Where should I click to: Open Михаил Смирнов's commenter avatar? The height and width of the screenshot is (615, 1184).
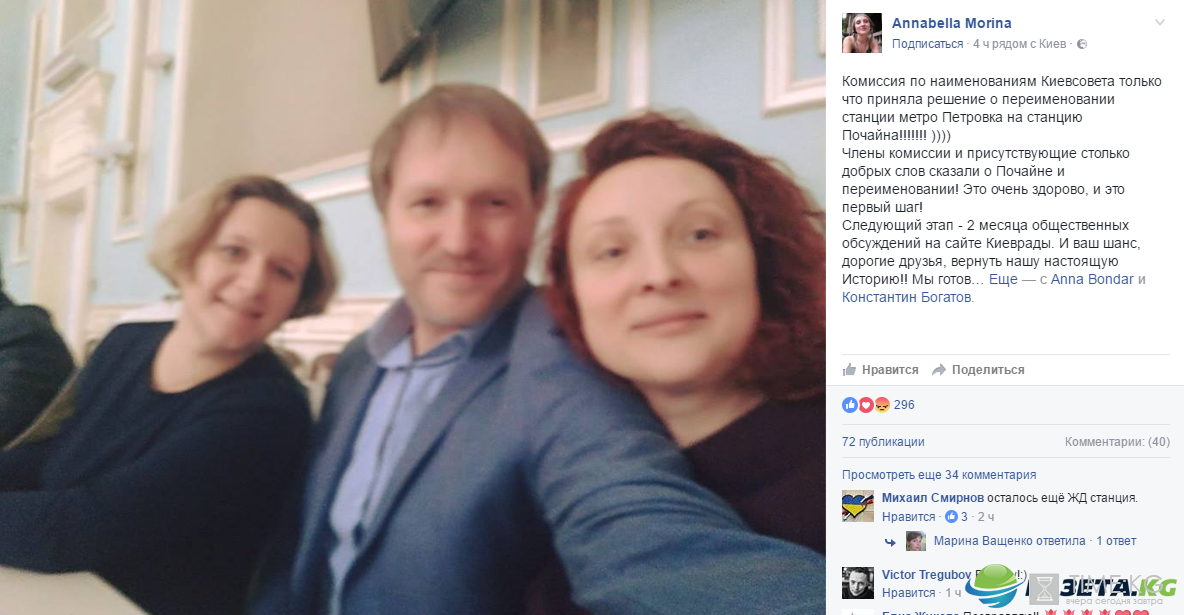858,506
